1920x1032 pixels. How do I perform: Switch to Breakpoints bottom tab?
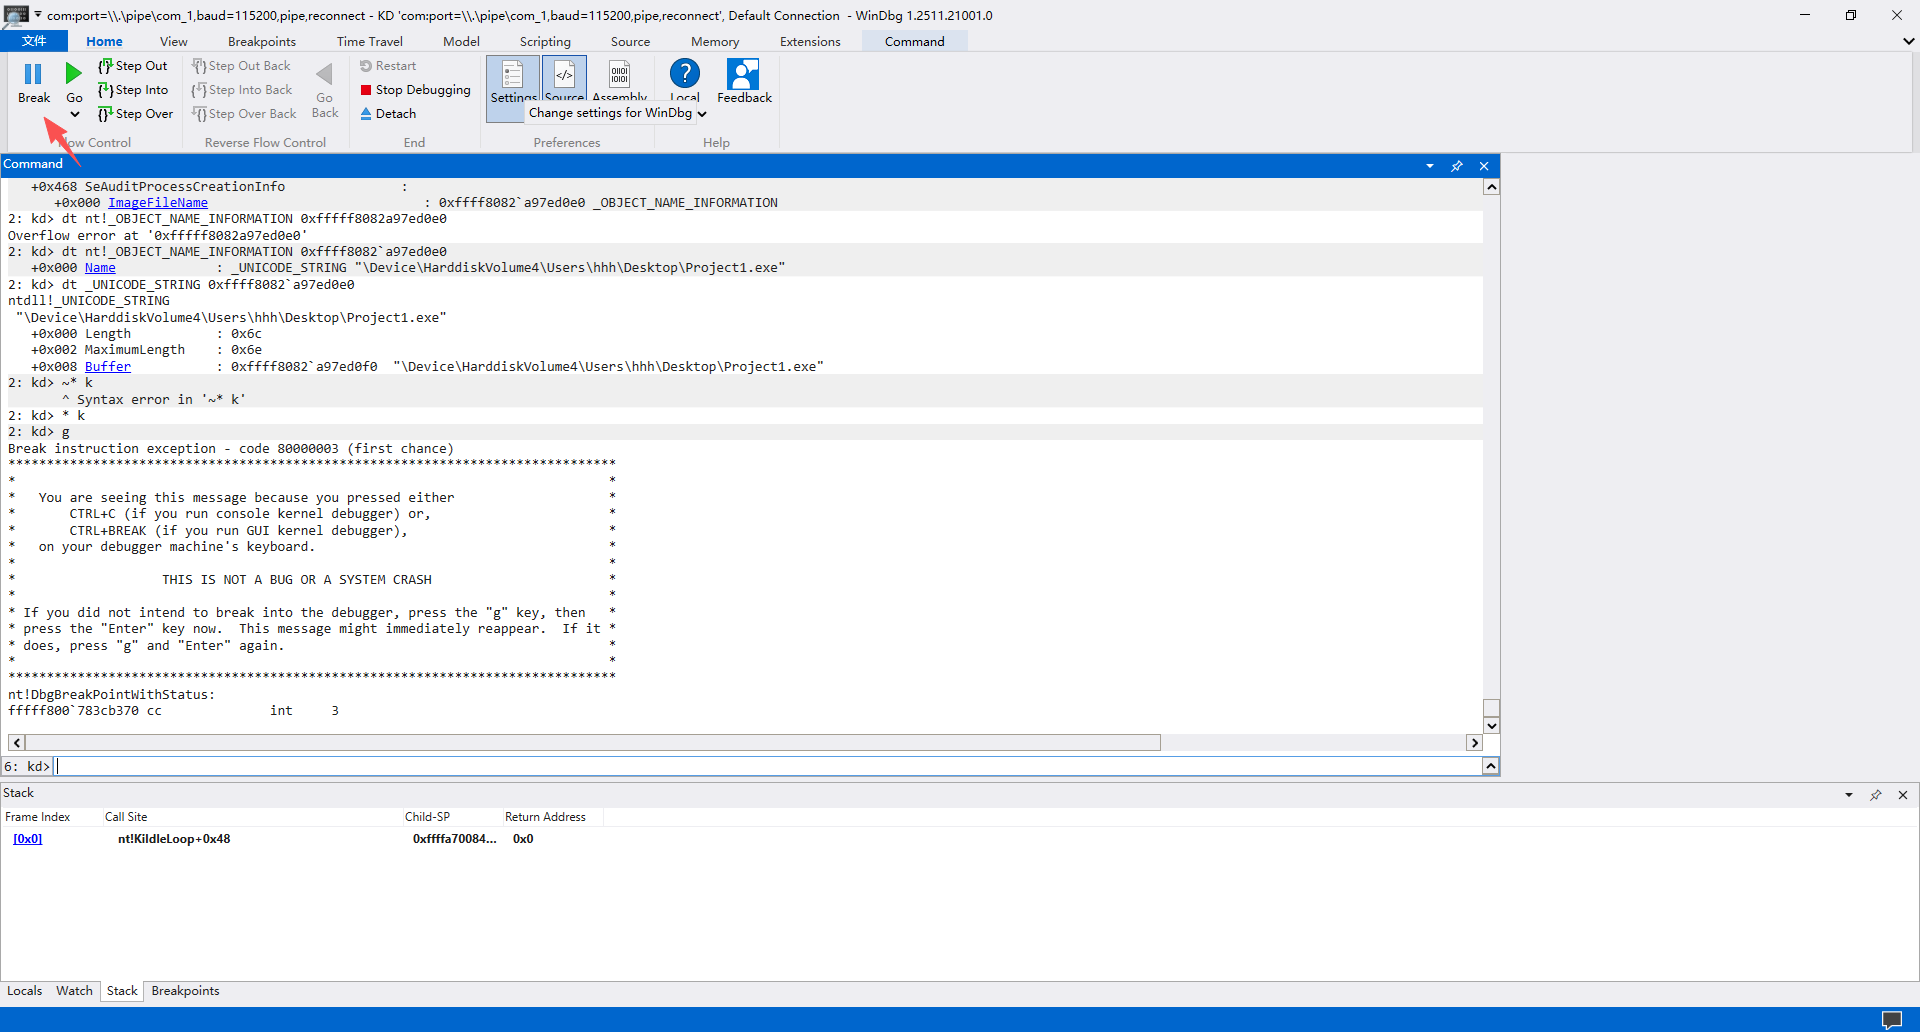click(185, 991)
